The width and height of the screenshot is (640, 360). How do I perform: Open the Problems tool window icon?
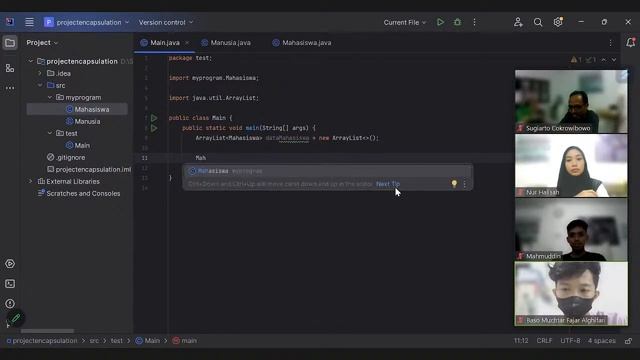[10, 304]
